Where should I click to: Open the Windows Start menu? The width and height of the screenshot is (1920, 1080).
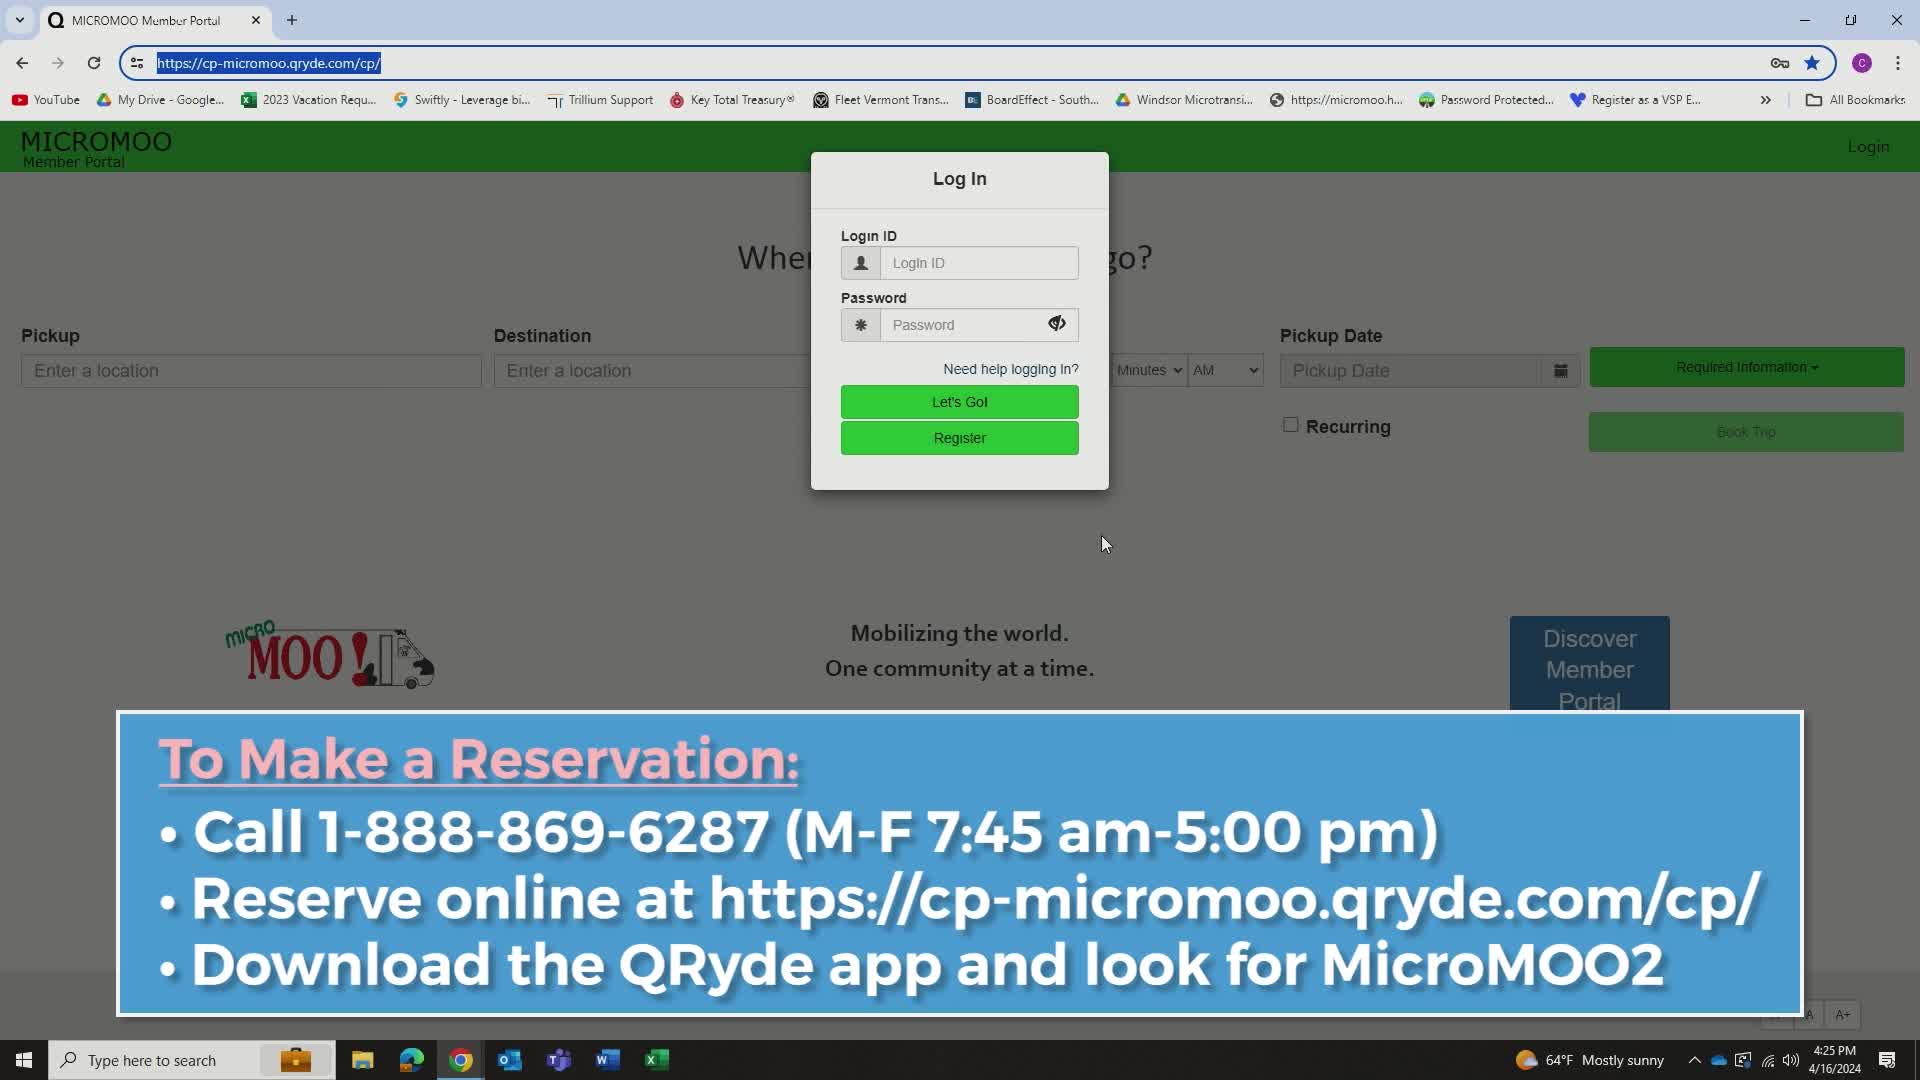24,1060
